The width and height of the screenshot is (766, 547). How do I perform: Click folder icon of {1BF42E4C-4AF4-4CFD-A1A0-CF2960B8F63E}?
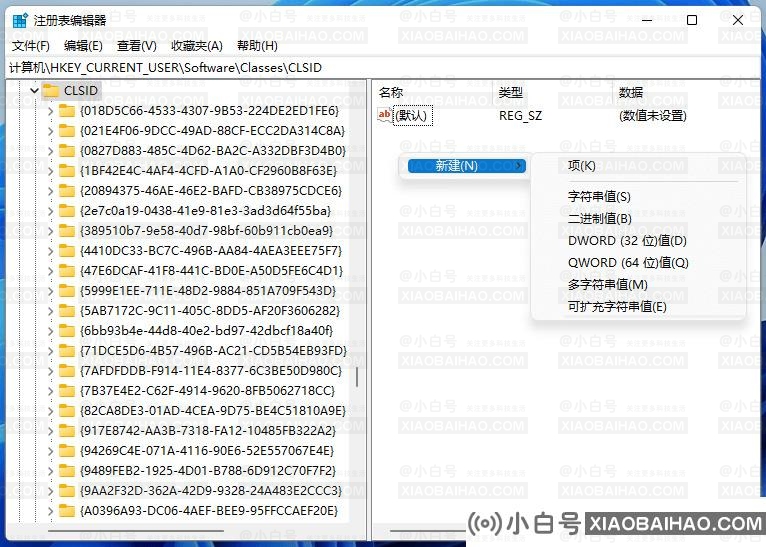(x=67, y=171)
